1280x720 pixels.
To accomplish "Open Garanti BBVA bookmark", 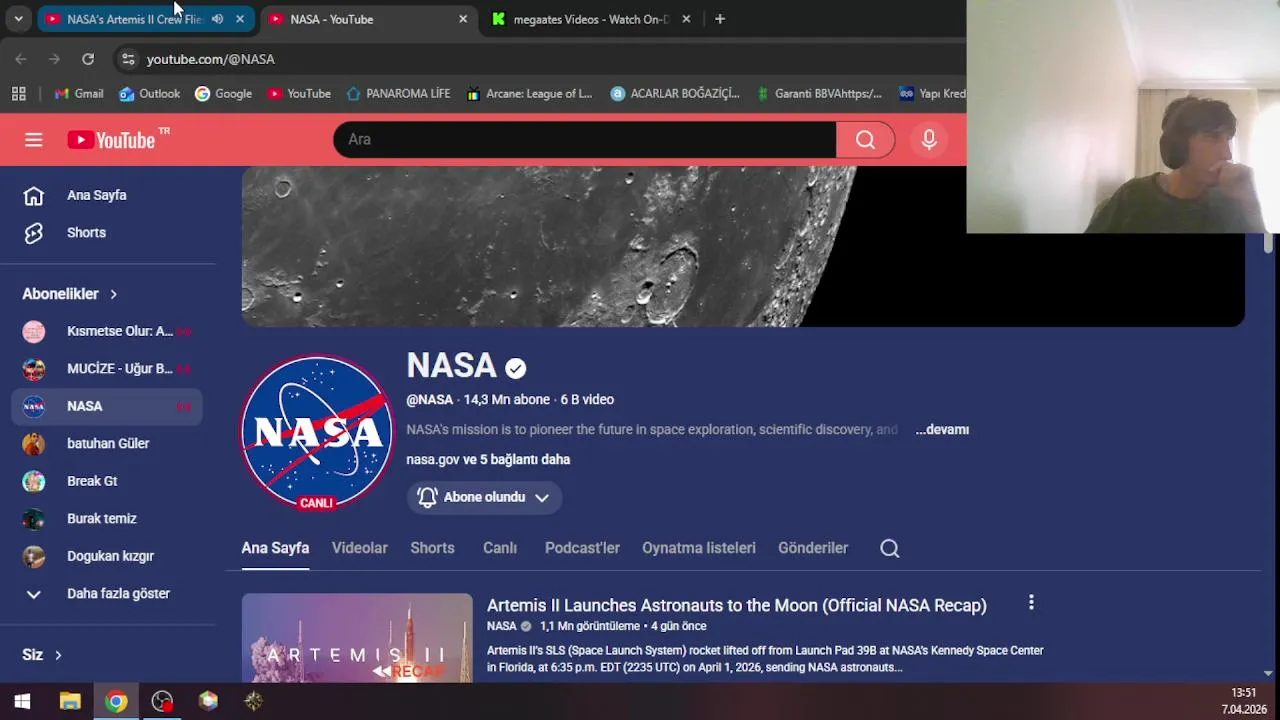I will click(x=819, y=93).
